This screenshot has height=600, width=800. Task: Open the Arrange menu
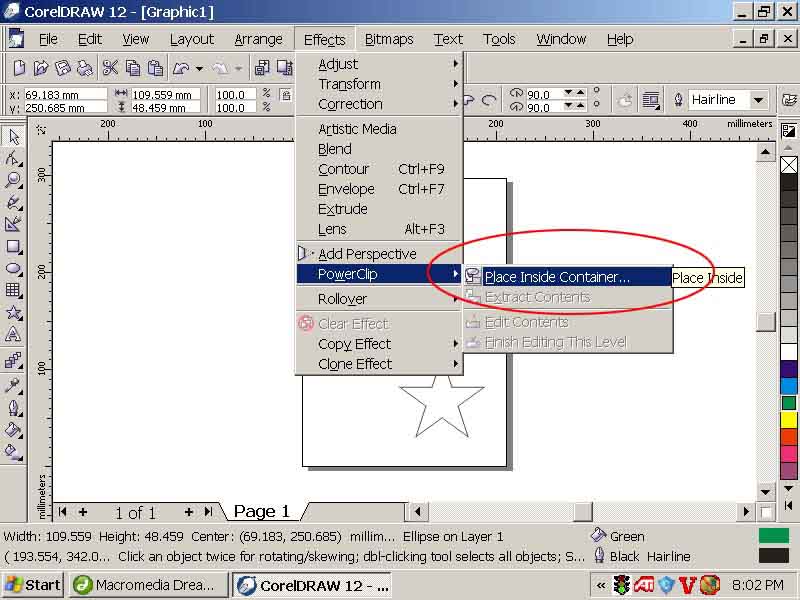tap(258, 39)
